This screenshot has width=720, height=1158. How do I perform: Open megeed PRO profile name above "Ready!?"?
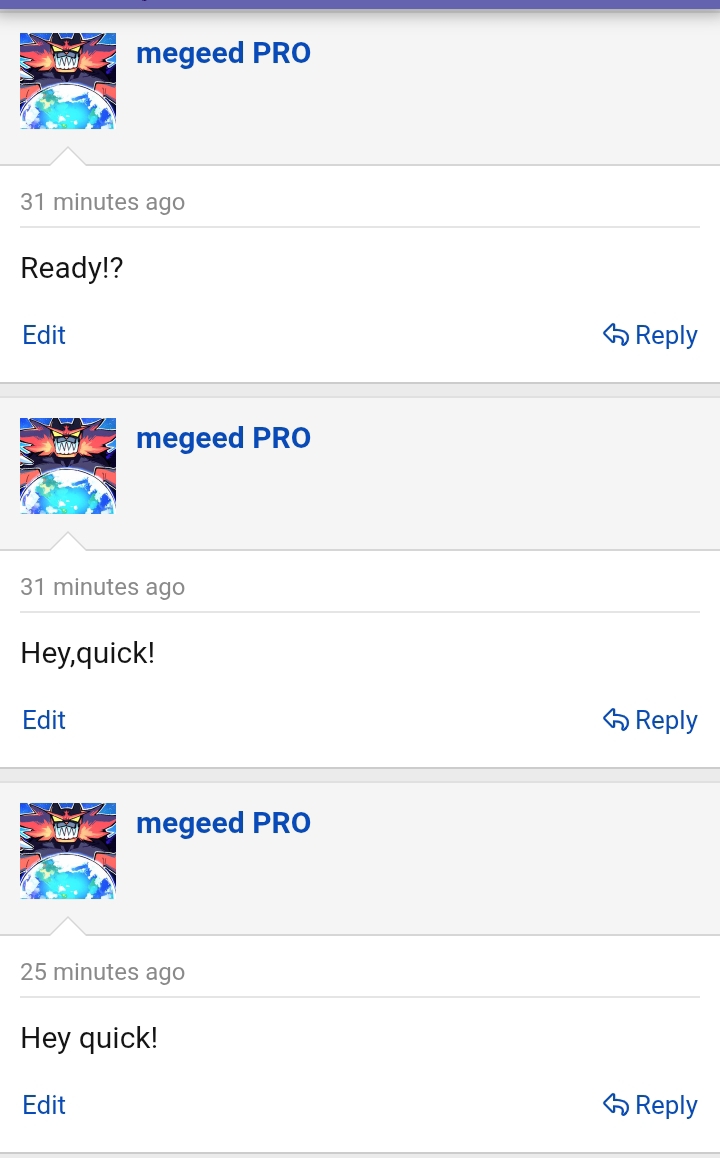[x=223, y=53]
